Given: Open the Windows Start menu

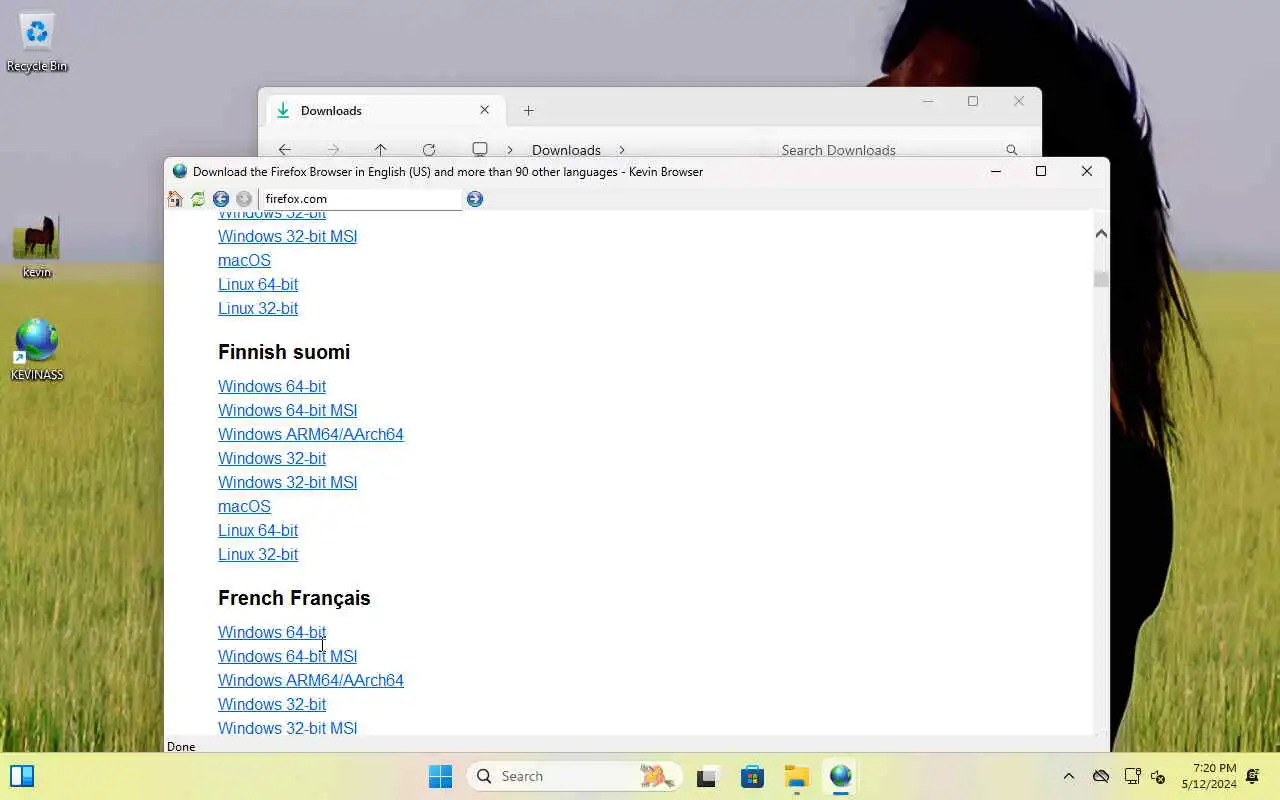Looking at the screenshot, I should coord(440,776).
